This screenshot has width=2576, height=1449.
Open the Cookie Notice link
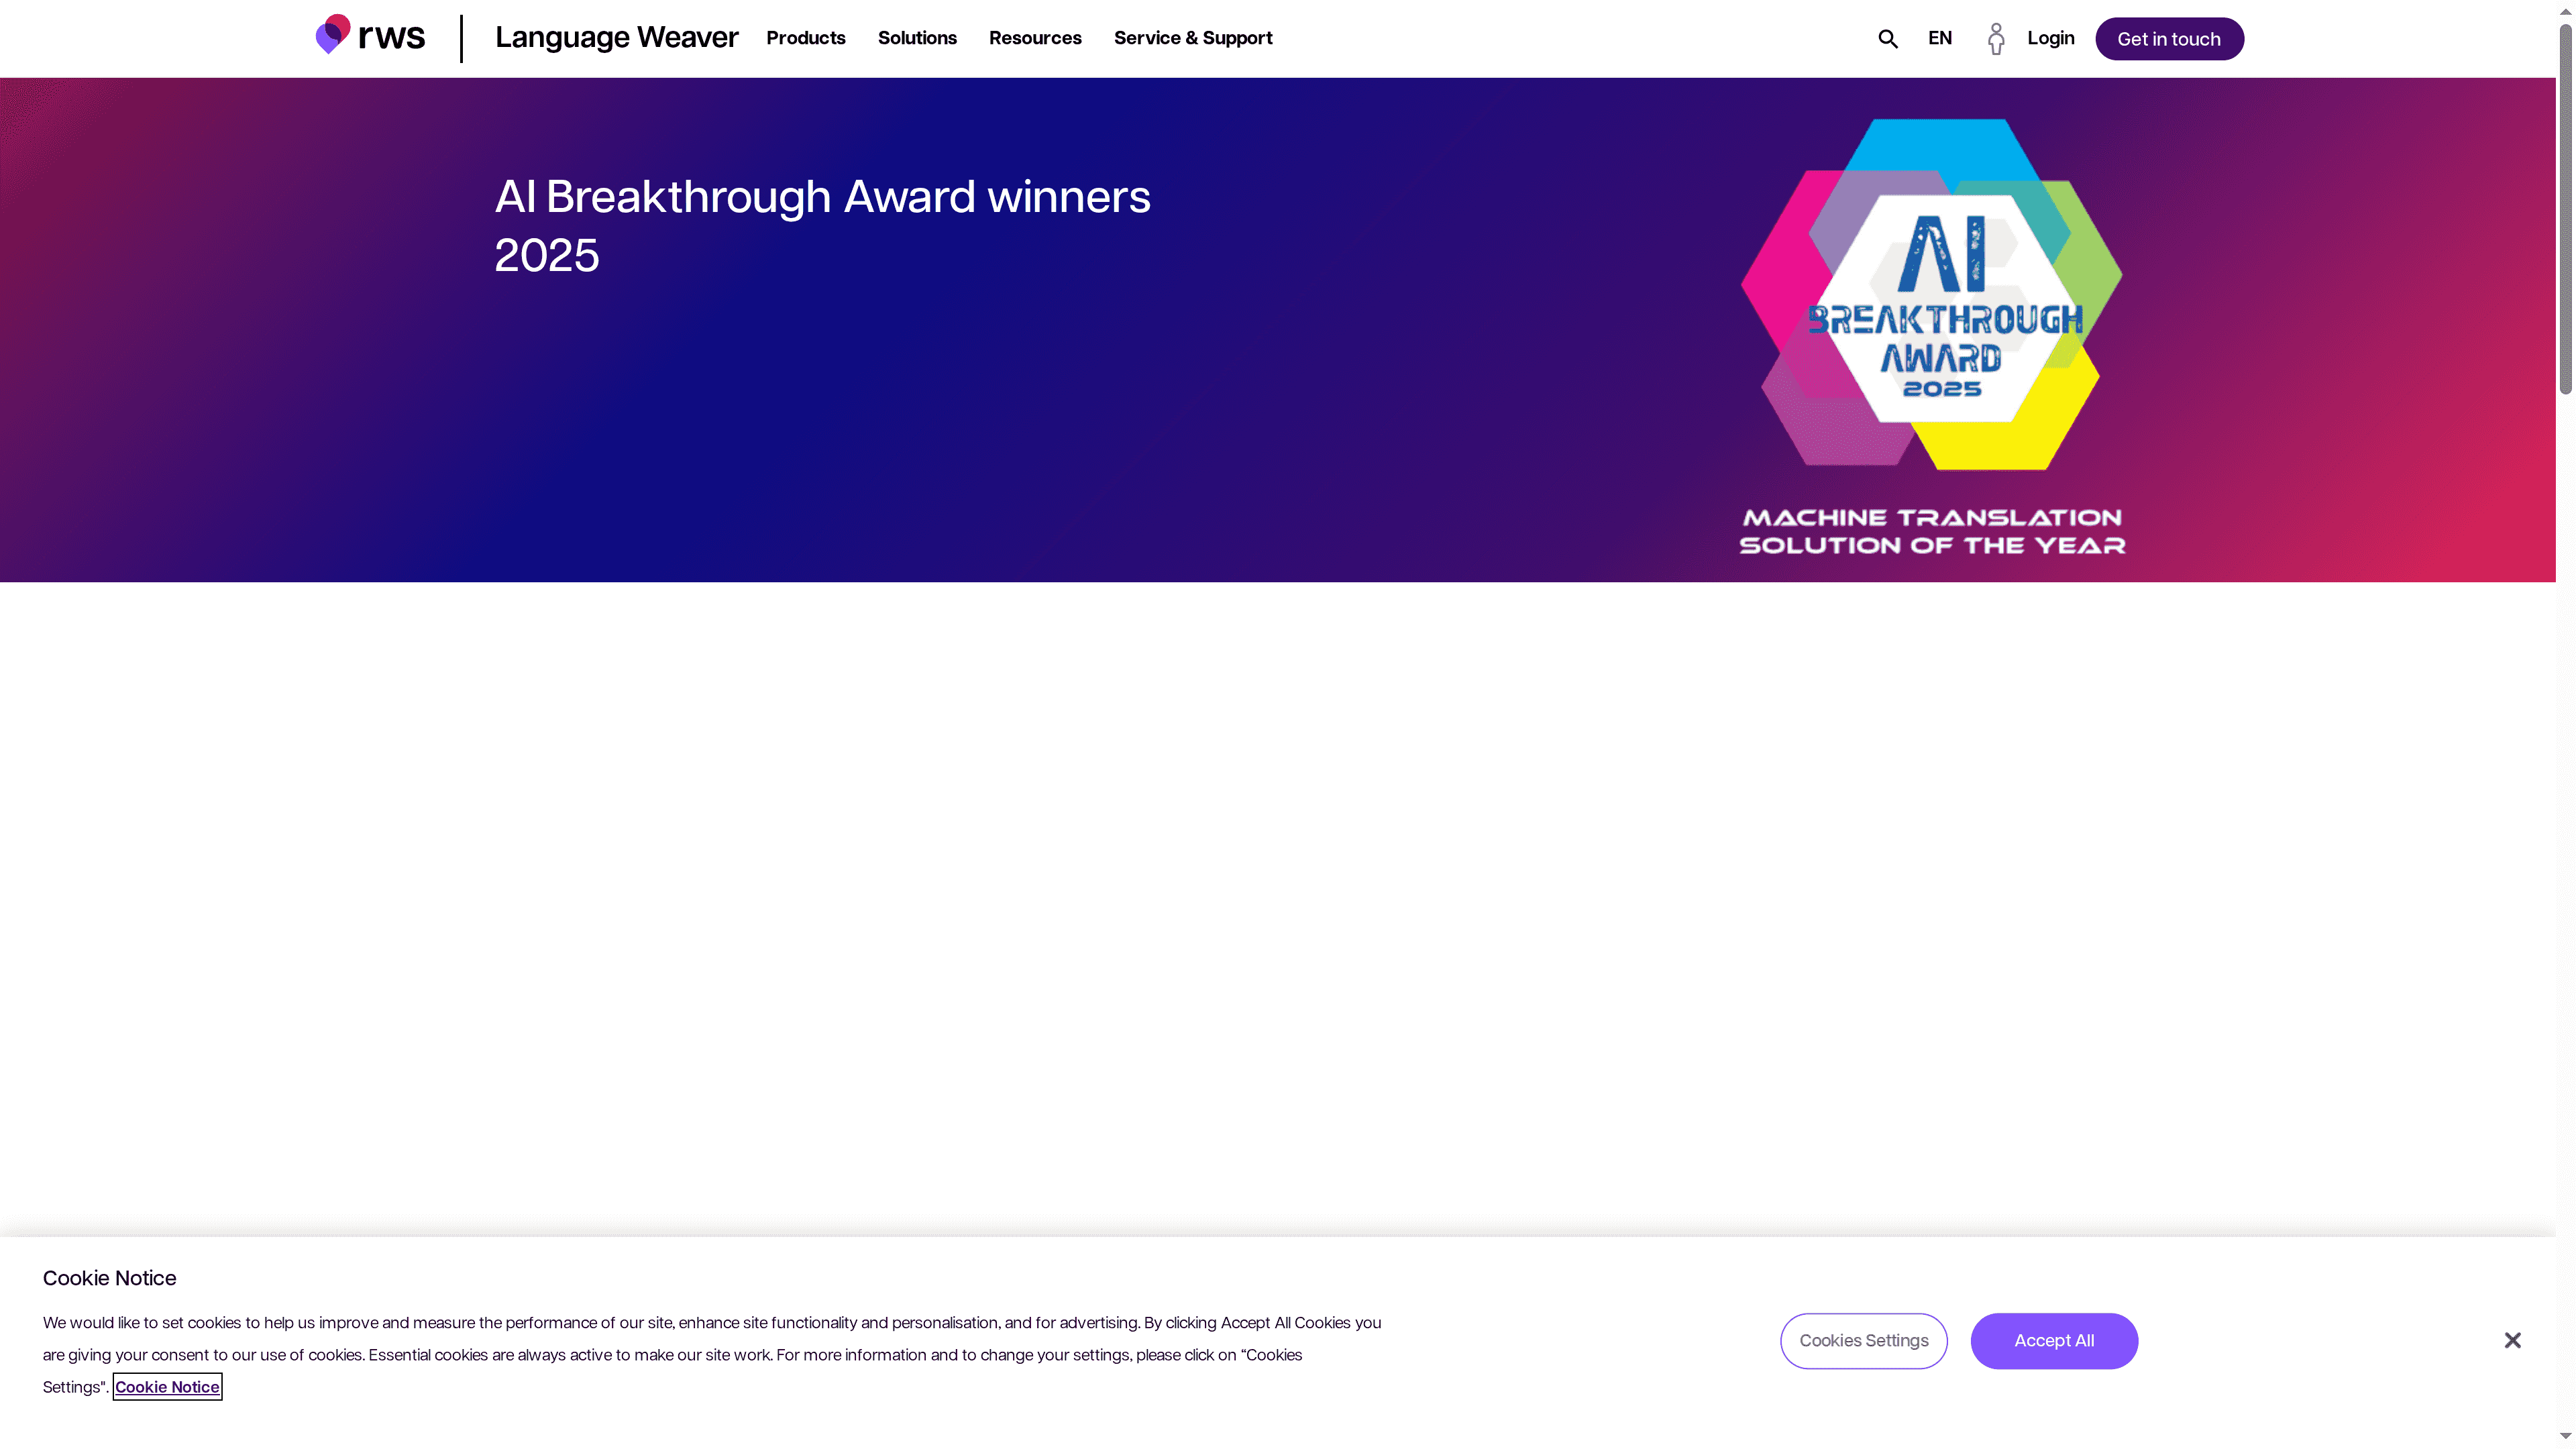point(167,1387)
